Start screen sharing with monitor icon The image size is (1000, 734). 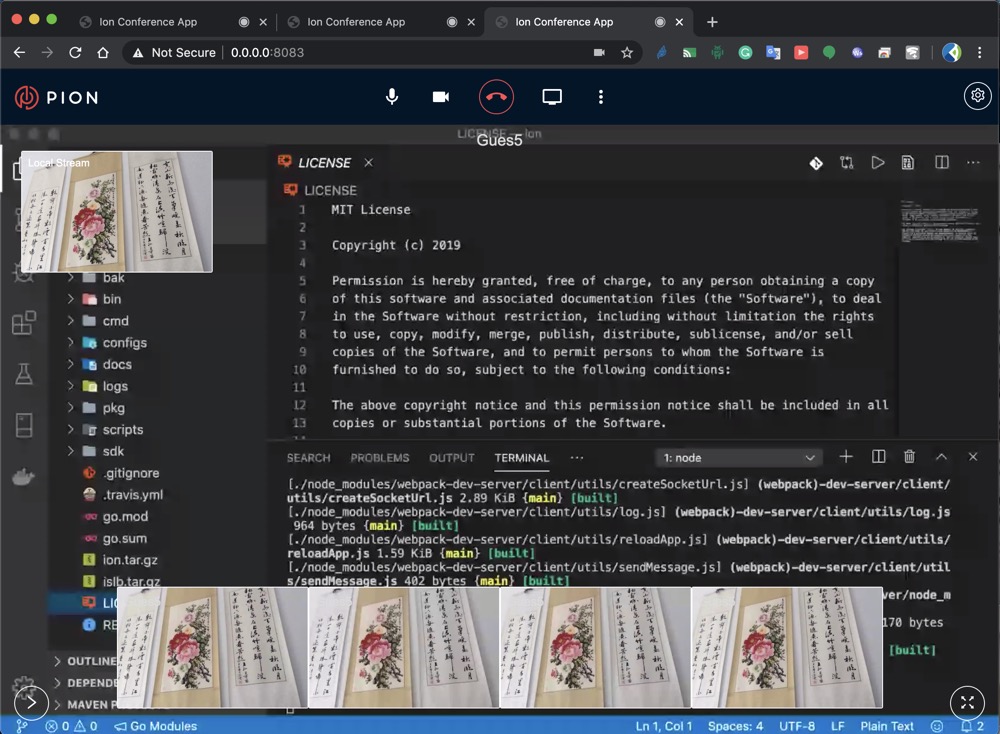pyautogui.click(x=552, y=97)
